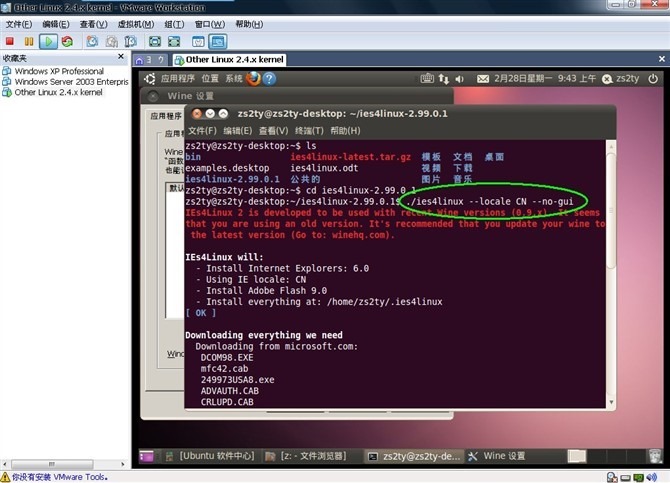Select the highlighted console view icon
670x483 pixels.
[217, 41]
